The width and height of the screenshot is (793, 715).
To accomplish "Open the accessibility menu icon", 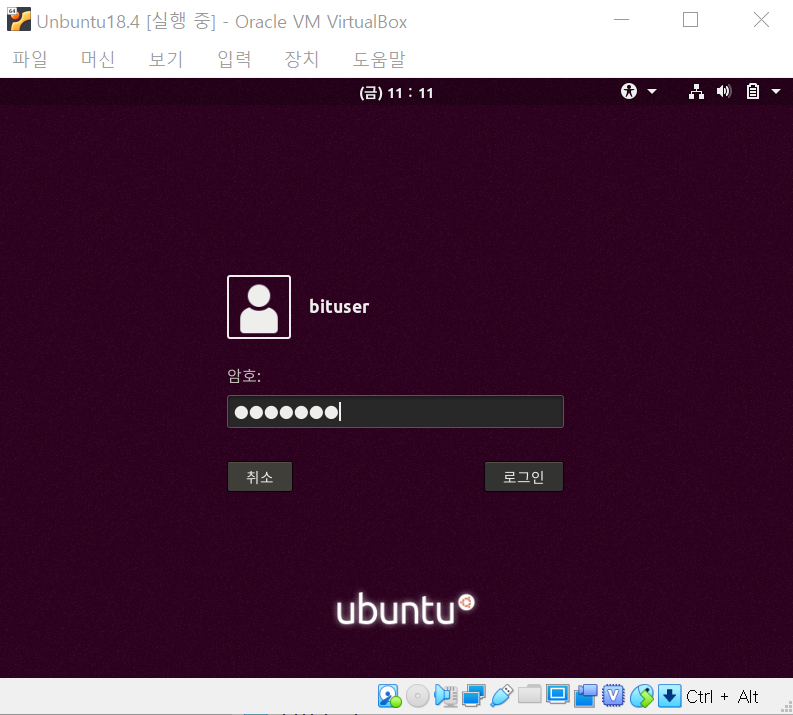I will click(x=629, y=92).
